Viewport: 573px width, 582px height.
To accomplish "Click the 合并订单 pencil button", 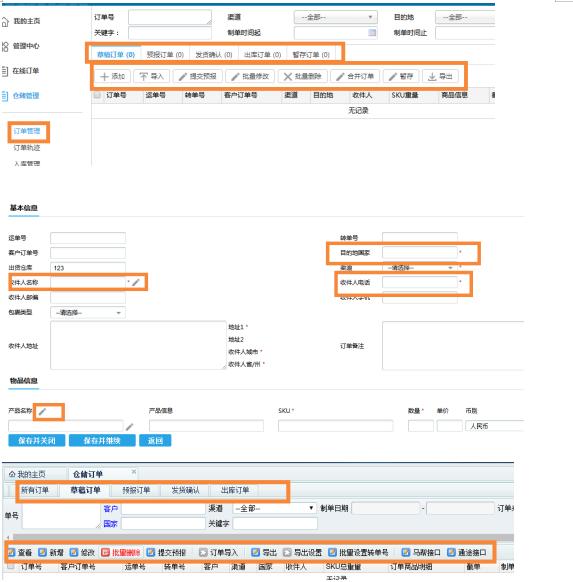I will coord(355,76).
